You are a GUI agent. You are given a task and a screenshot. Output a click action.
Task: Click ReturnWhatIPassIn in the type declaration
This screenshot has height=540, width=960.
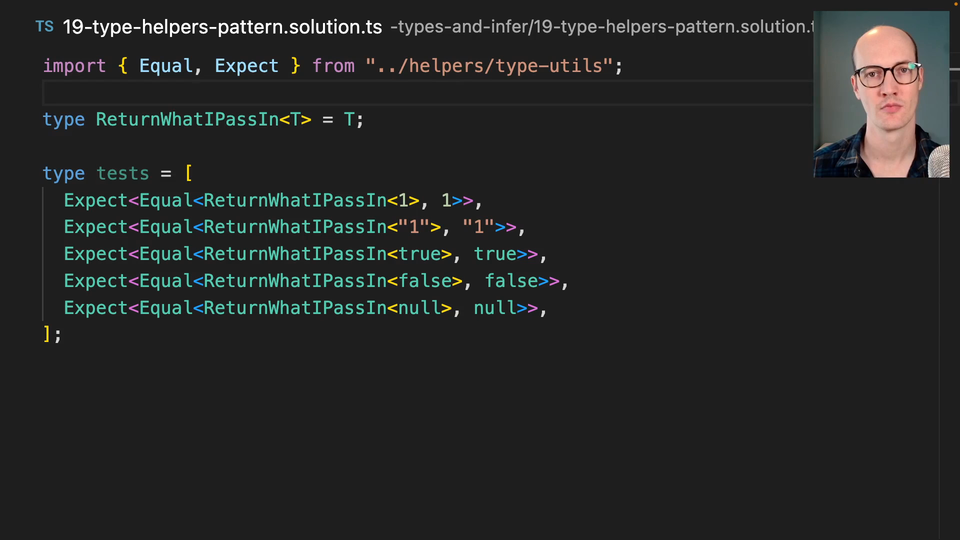click(x=187, y=120)
